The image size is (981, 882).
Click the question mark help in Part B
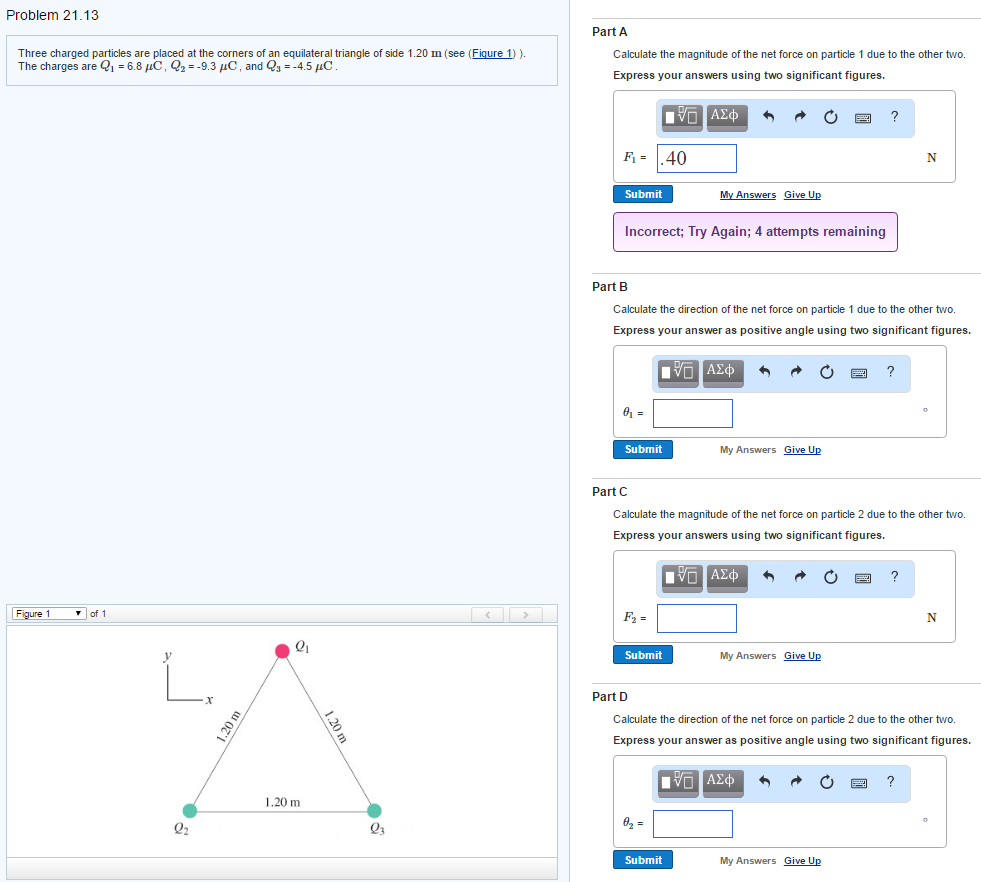[x=890, y=372]
